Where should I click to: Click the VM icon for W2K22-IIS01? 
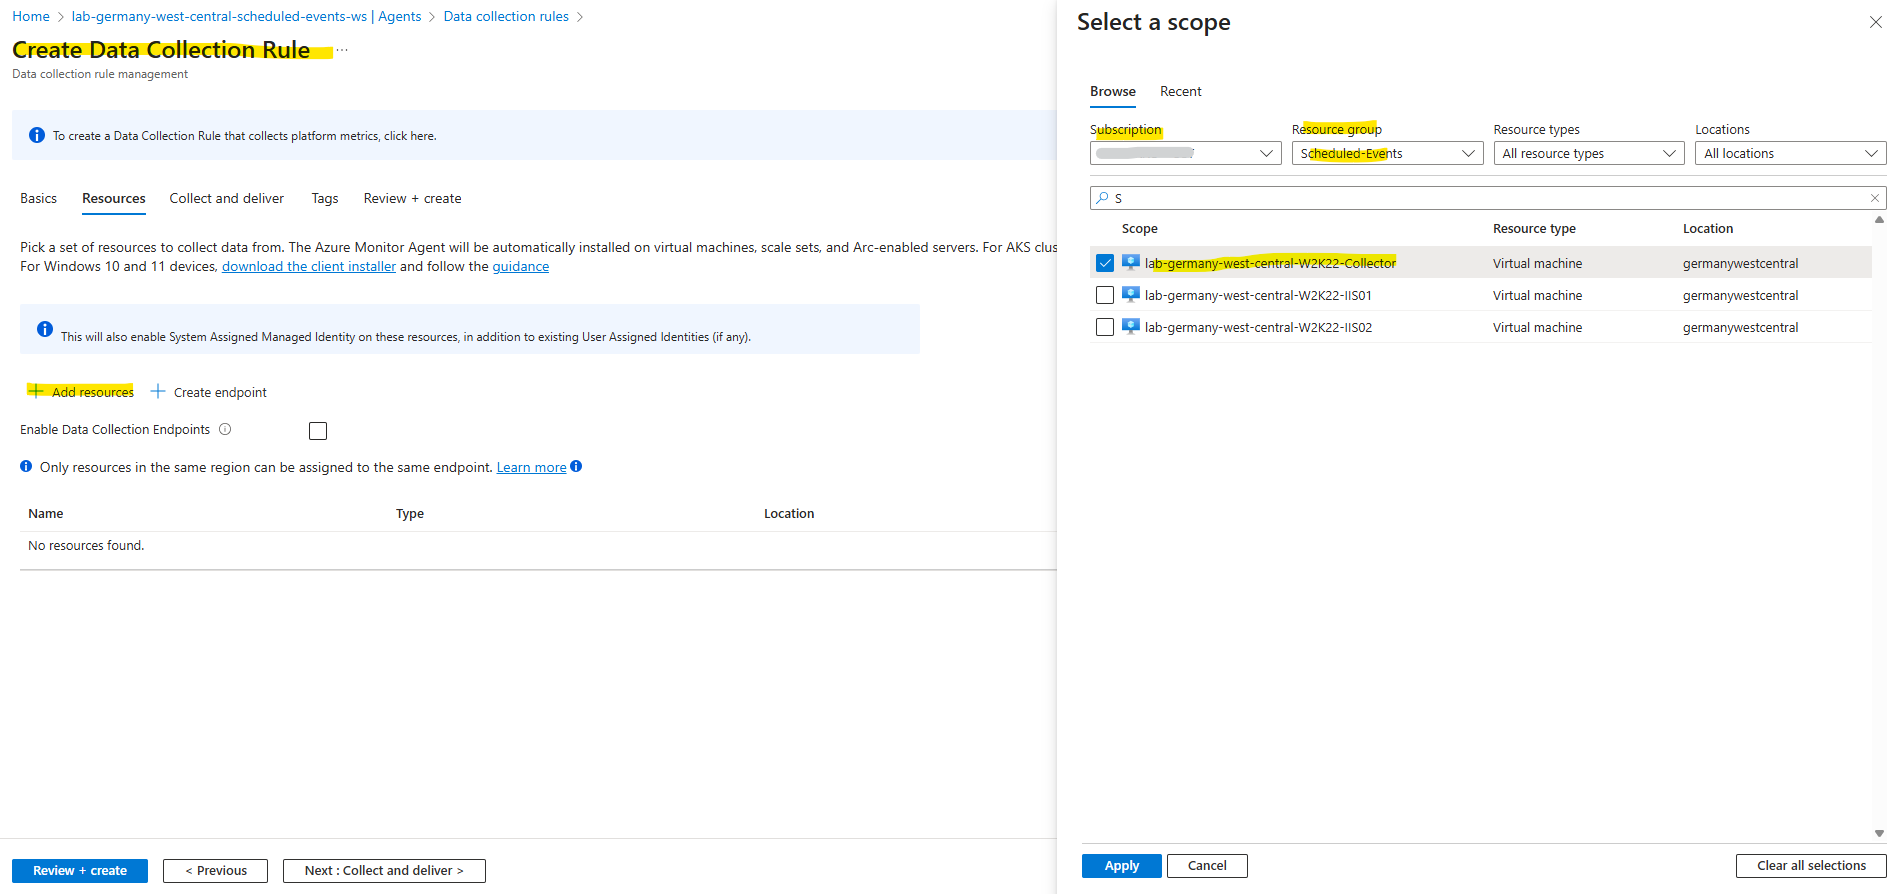coord(1131,295)
